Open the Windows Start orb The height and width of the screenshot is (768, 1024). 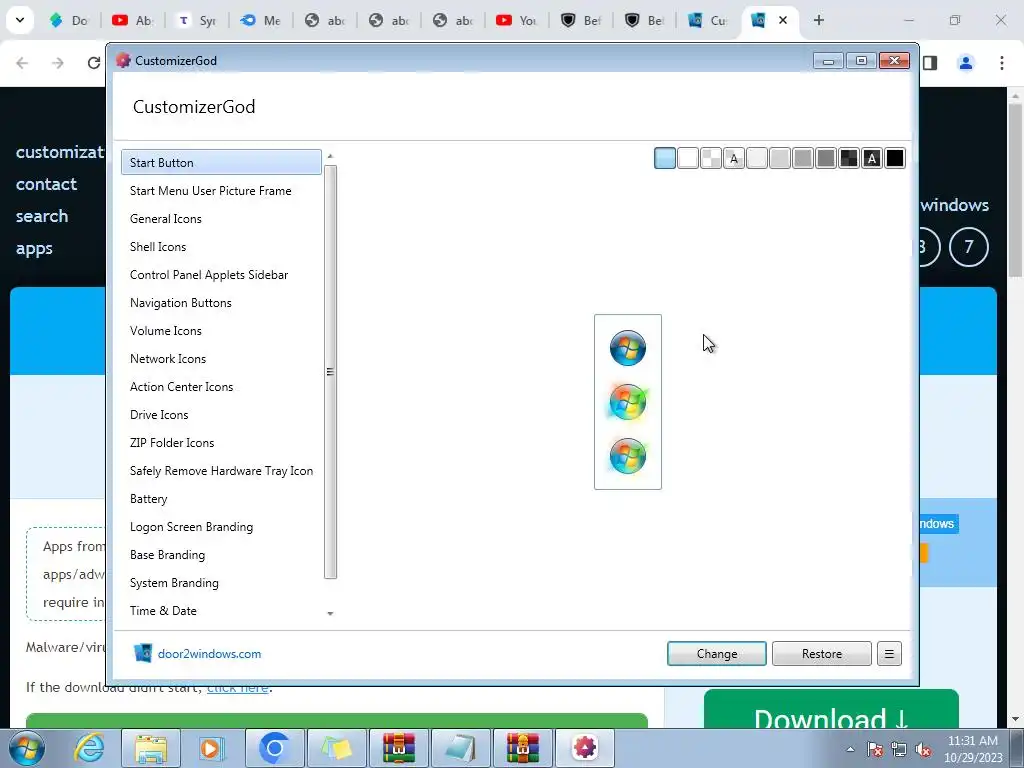(27, 748)
